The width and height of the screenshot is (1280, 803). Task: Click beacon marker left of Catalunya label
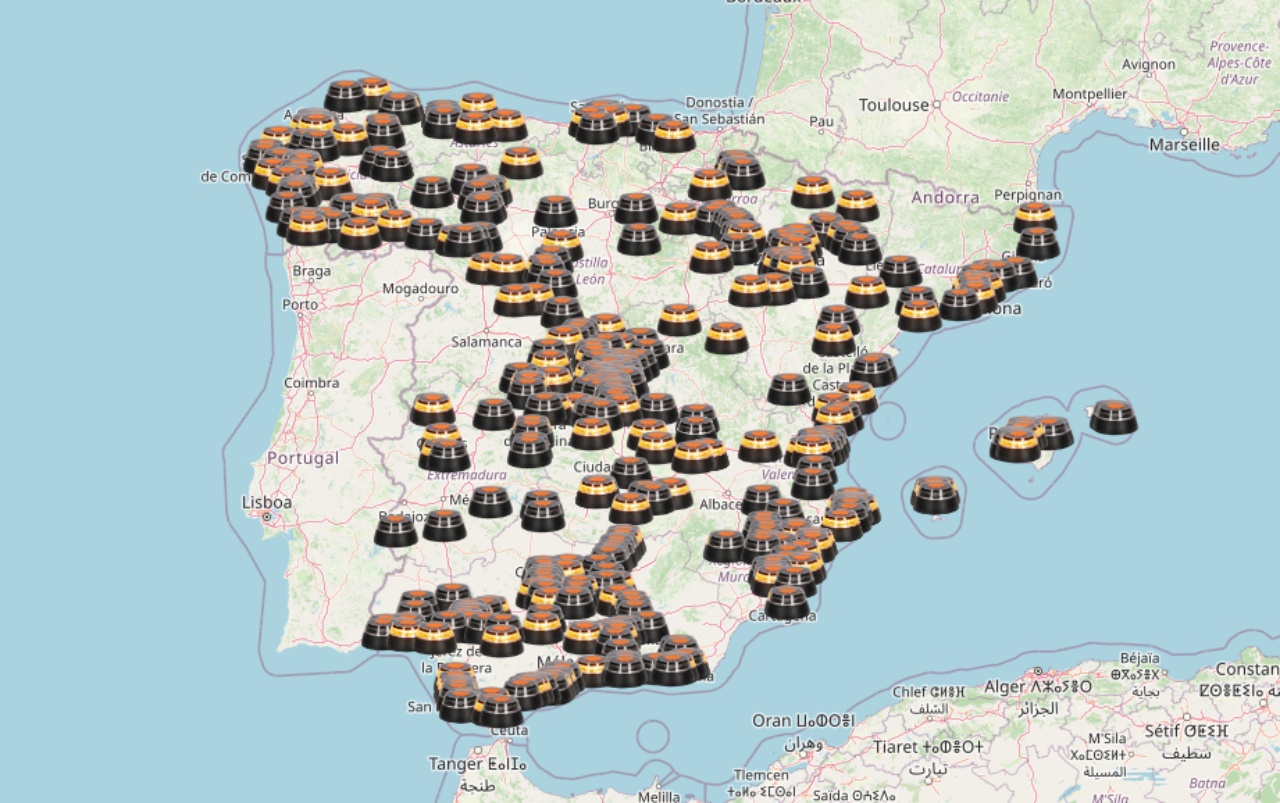point(900,270)
